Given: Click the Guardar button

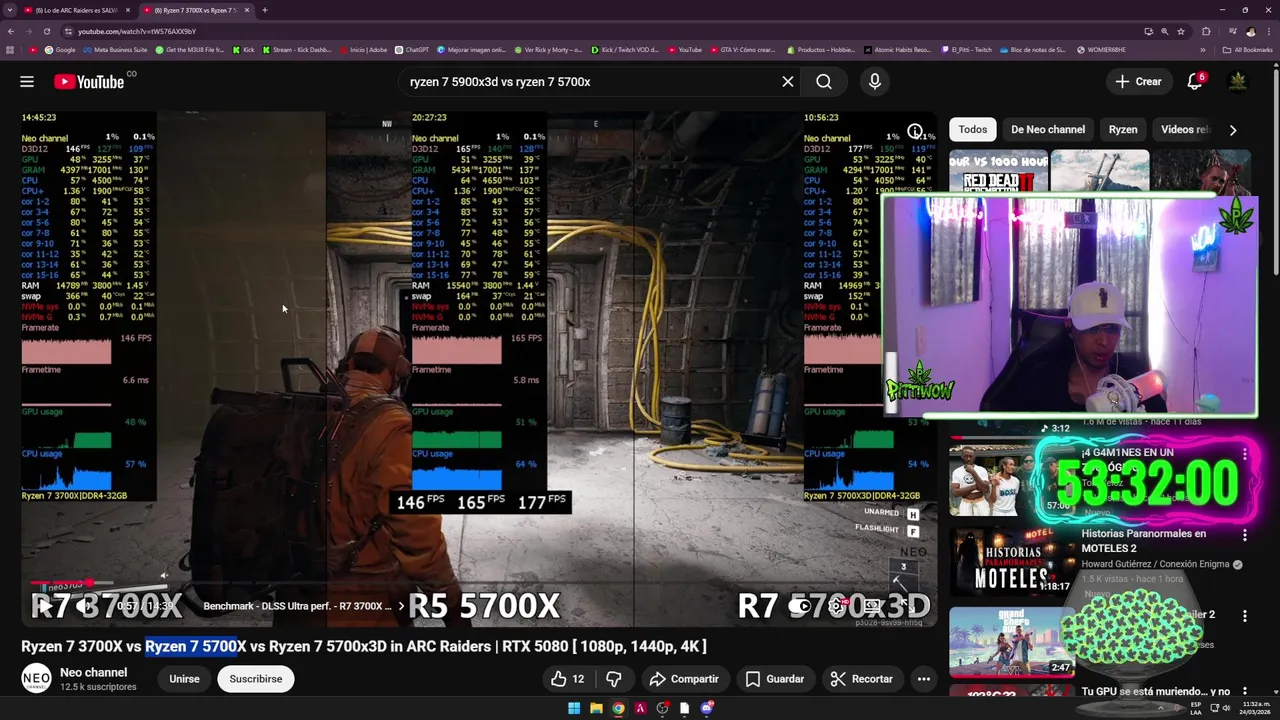Looking at the screenshot, I should tap(775, 679).
